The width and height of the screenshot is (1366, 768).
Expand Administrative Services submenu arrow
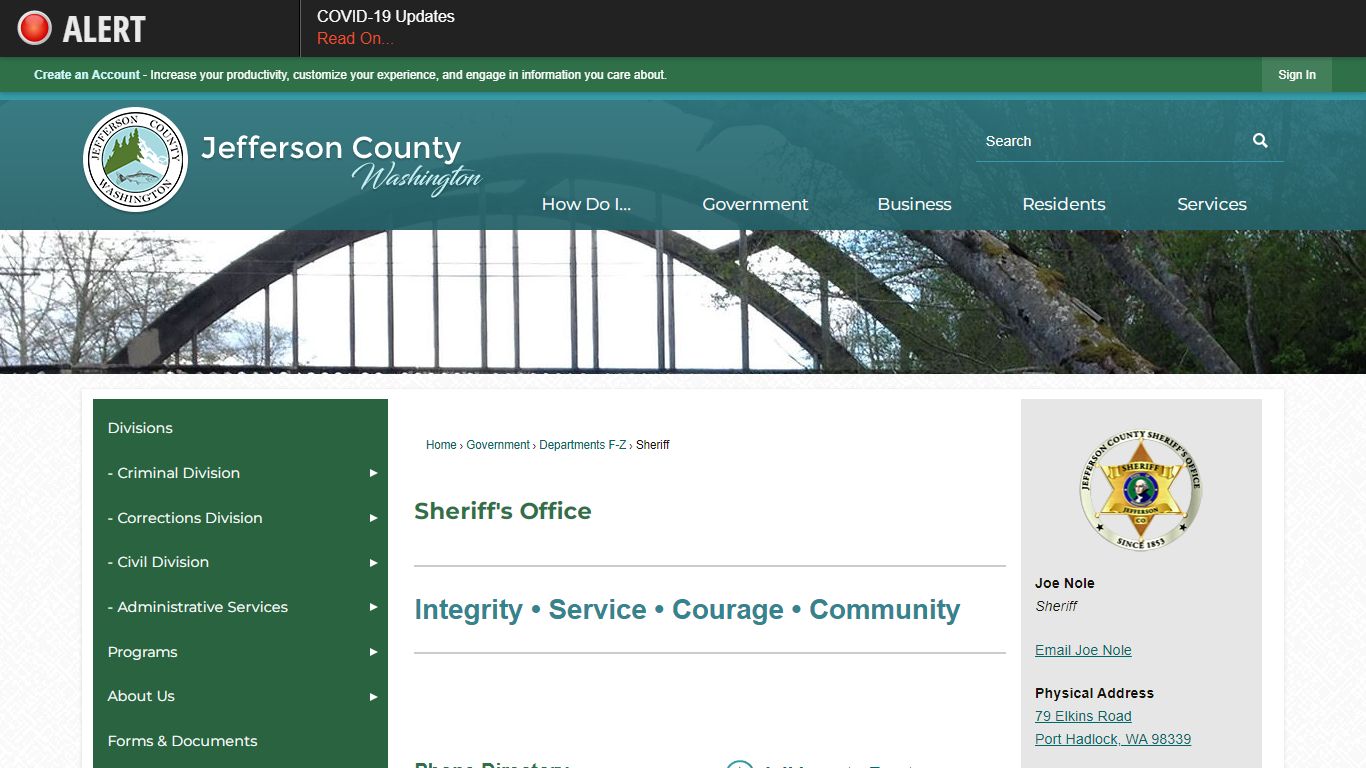tap(373, 607)
